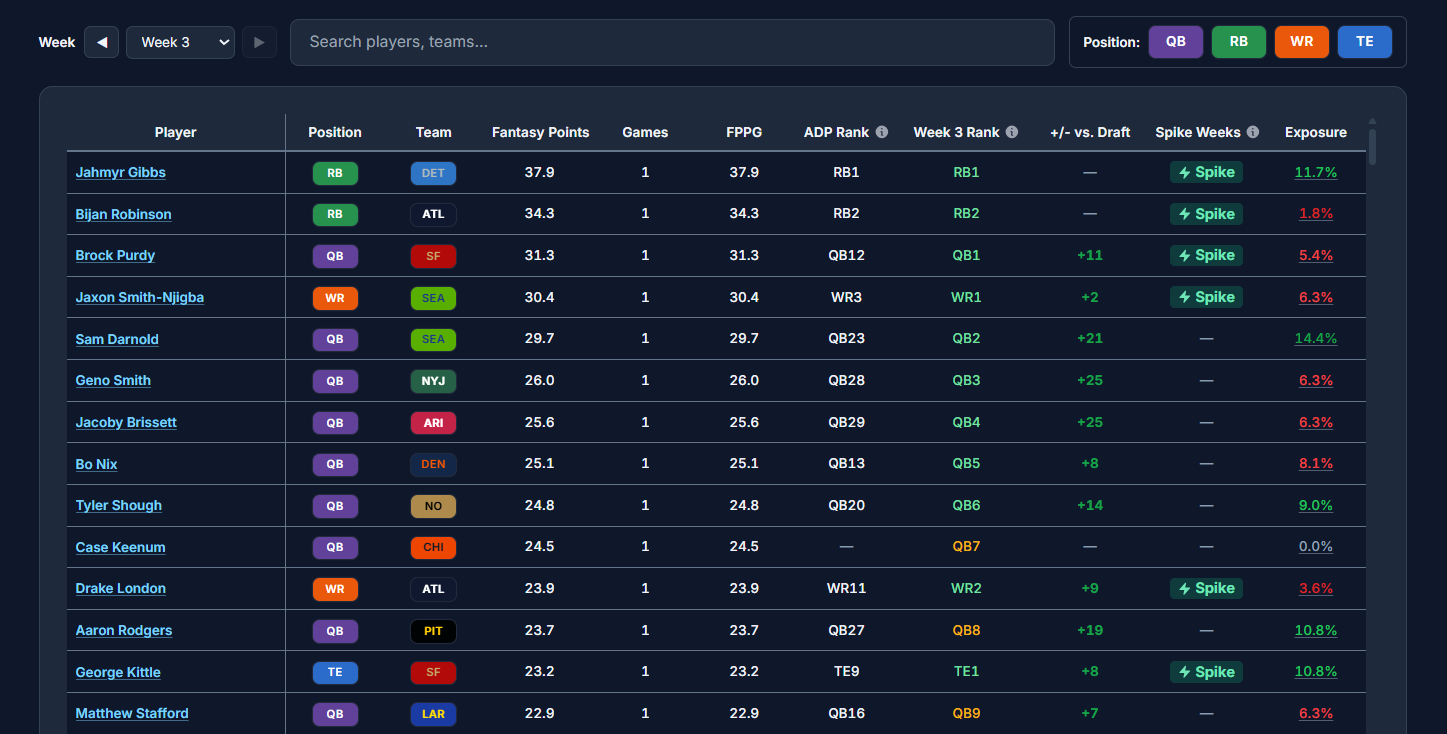Click the table vertical scrollbar thumb
This screenshot has height=734, width=1447.
tap(1373, 146)
